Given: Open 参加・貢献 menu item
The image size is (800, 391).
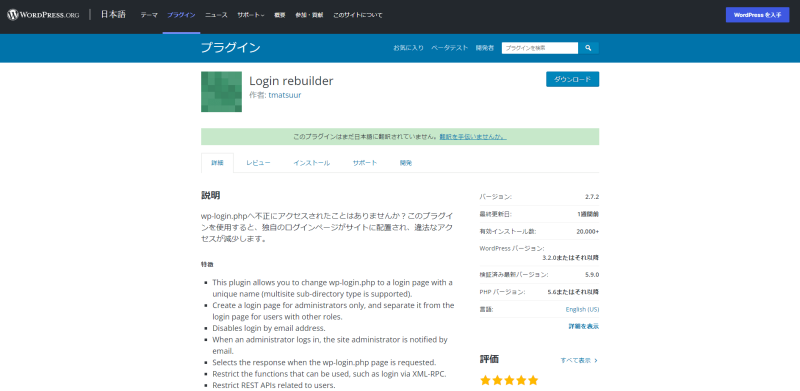Looking at the screenshot, I should click(309, 15).
